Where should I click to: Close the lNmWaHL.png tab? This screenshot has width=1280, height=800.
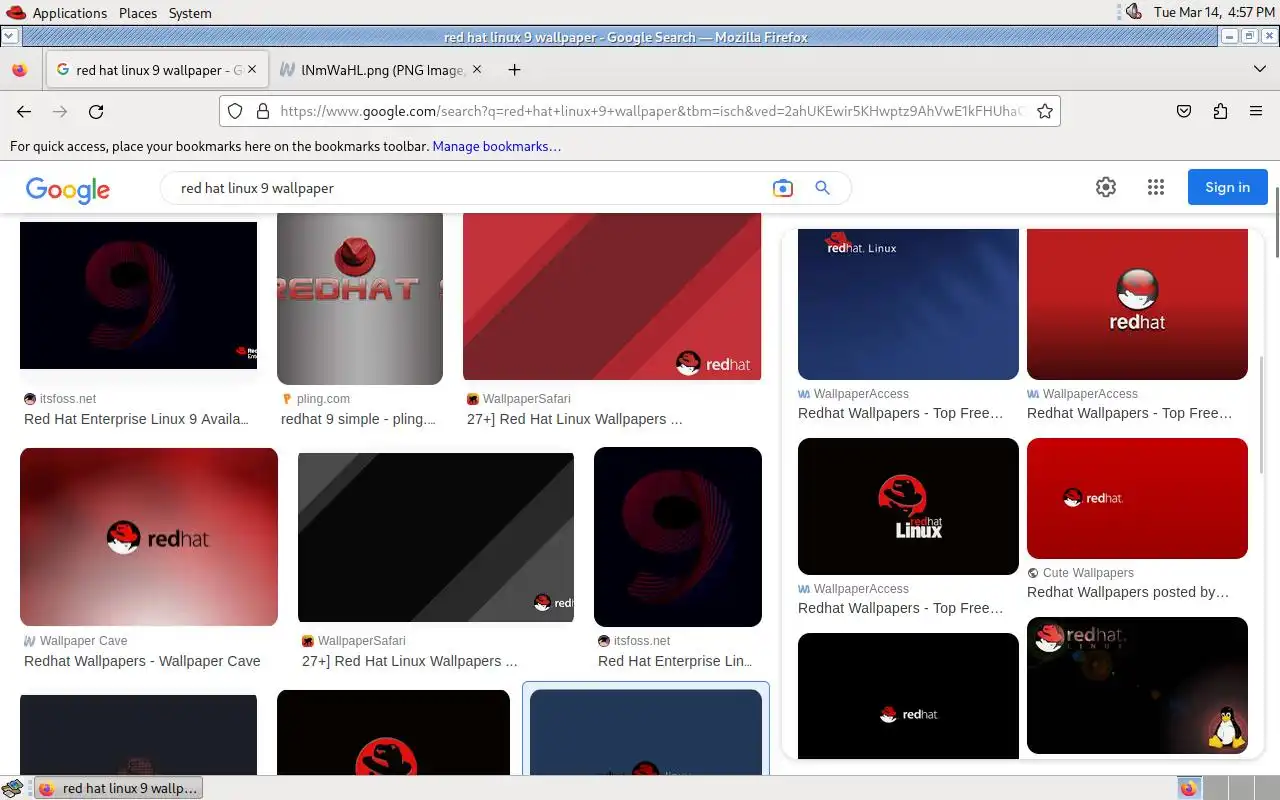coord(477,70)
